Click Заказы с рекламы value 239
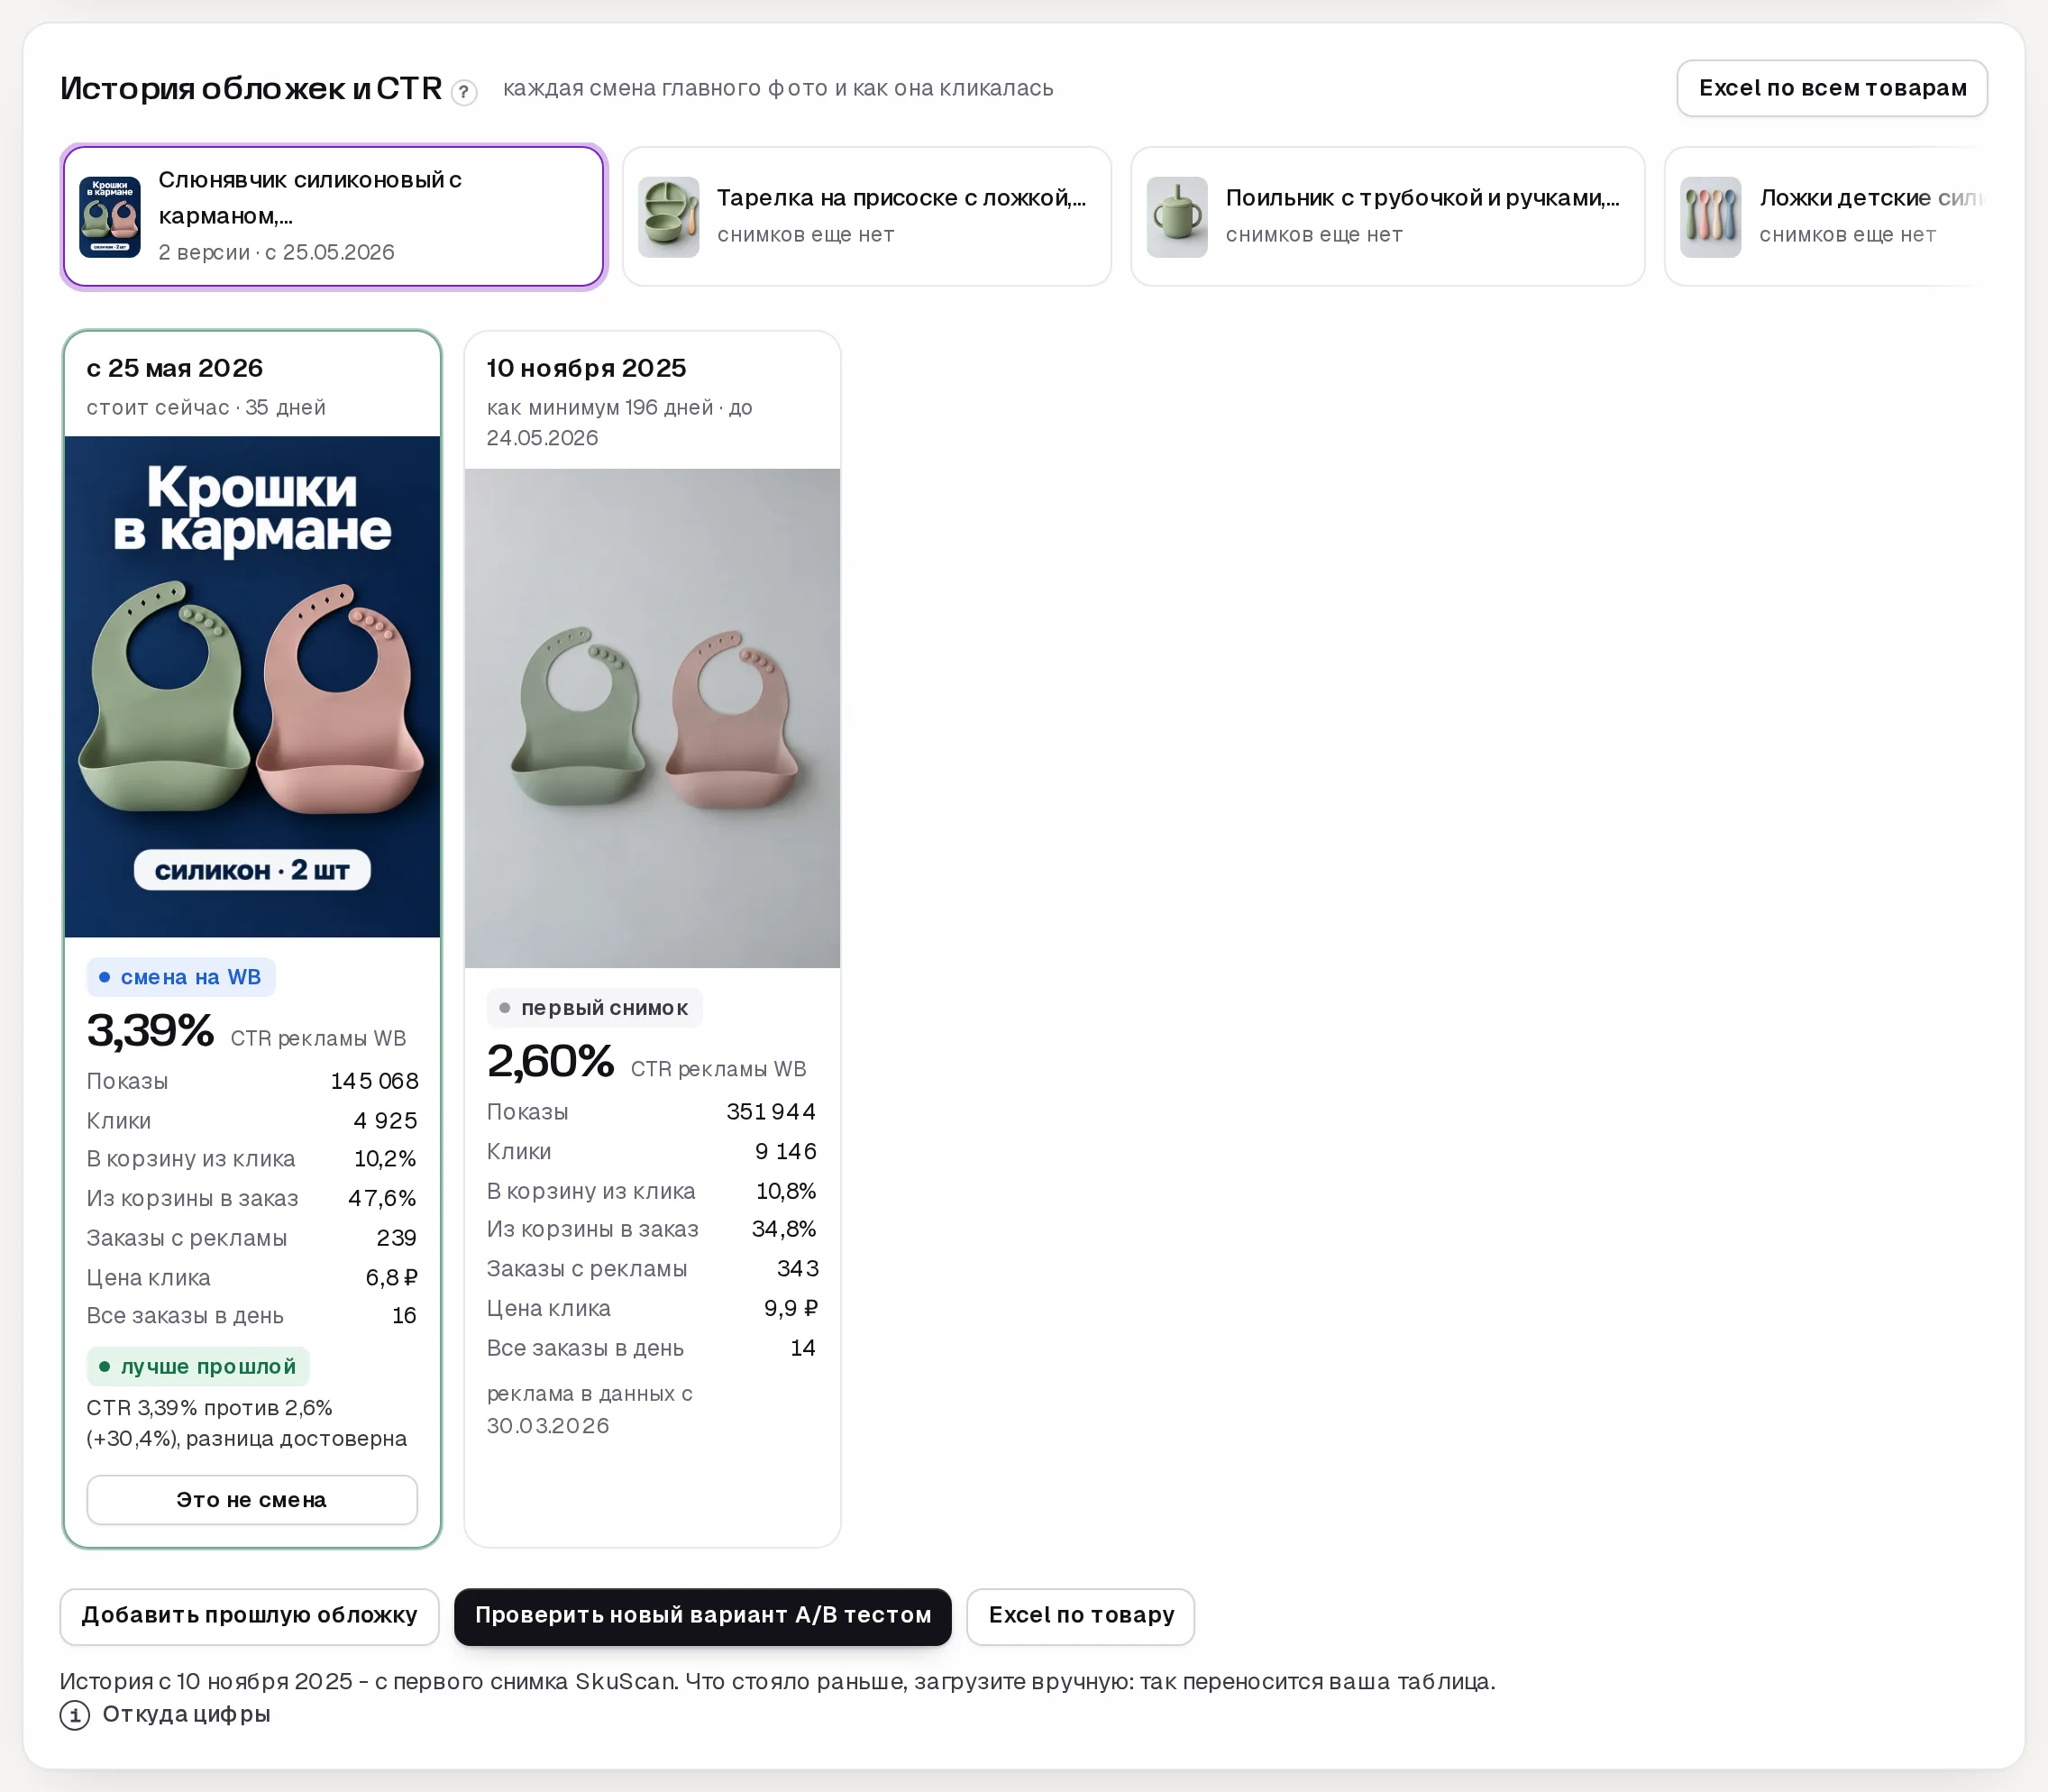This screenshot has height=1792, width=2048. point(397,1238)
